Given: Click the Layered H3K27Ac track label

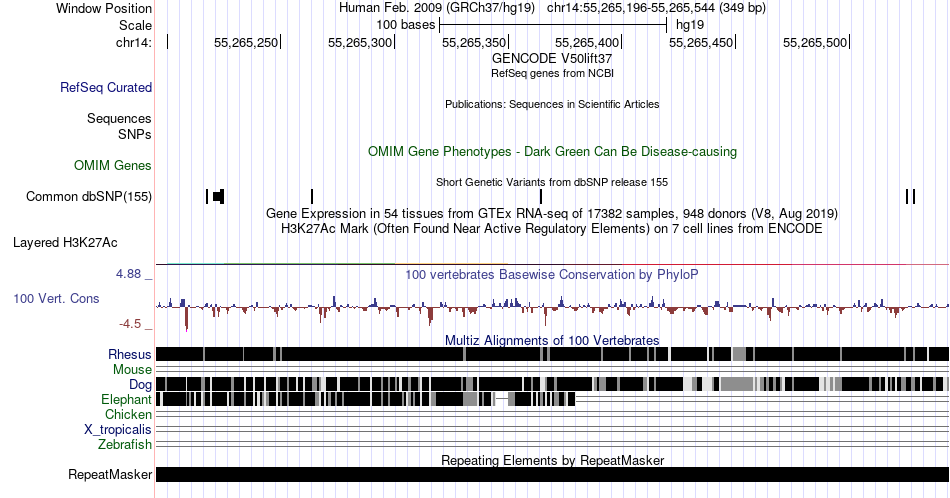Looking at the screenshot, I should [x=65, y=242].
